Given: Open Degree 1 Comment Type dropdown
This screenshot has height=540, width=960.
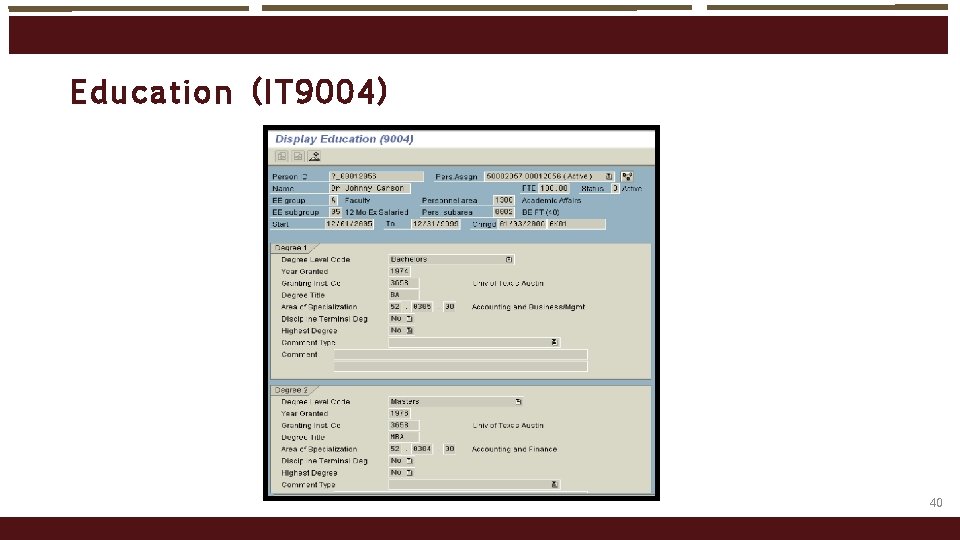Looking at the screenshot, I should click(554, 342).
